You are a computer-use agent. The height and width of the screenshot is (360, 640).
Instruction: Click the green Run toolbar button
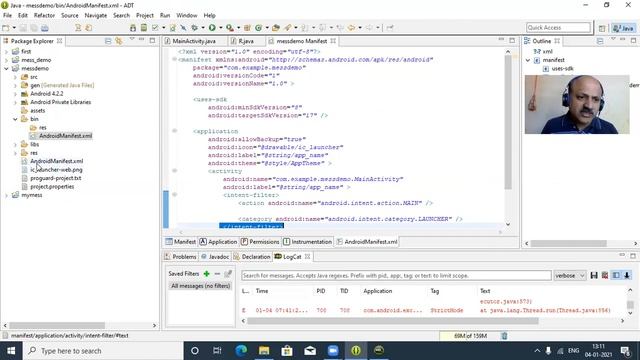212,28
